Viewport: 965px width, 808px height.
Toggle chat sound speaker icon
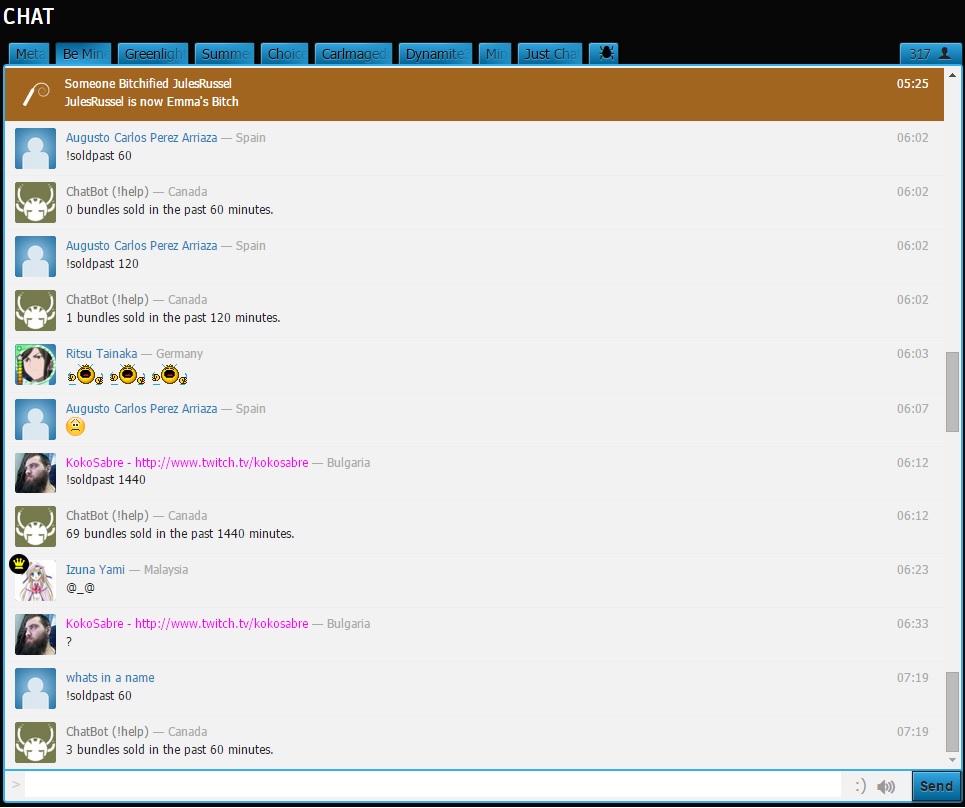pos(886,786)
